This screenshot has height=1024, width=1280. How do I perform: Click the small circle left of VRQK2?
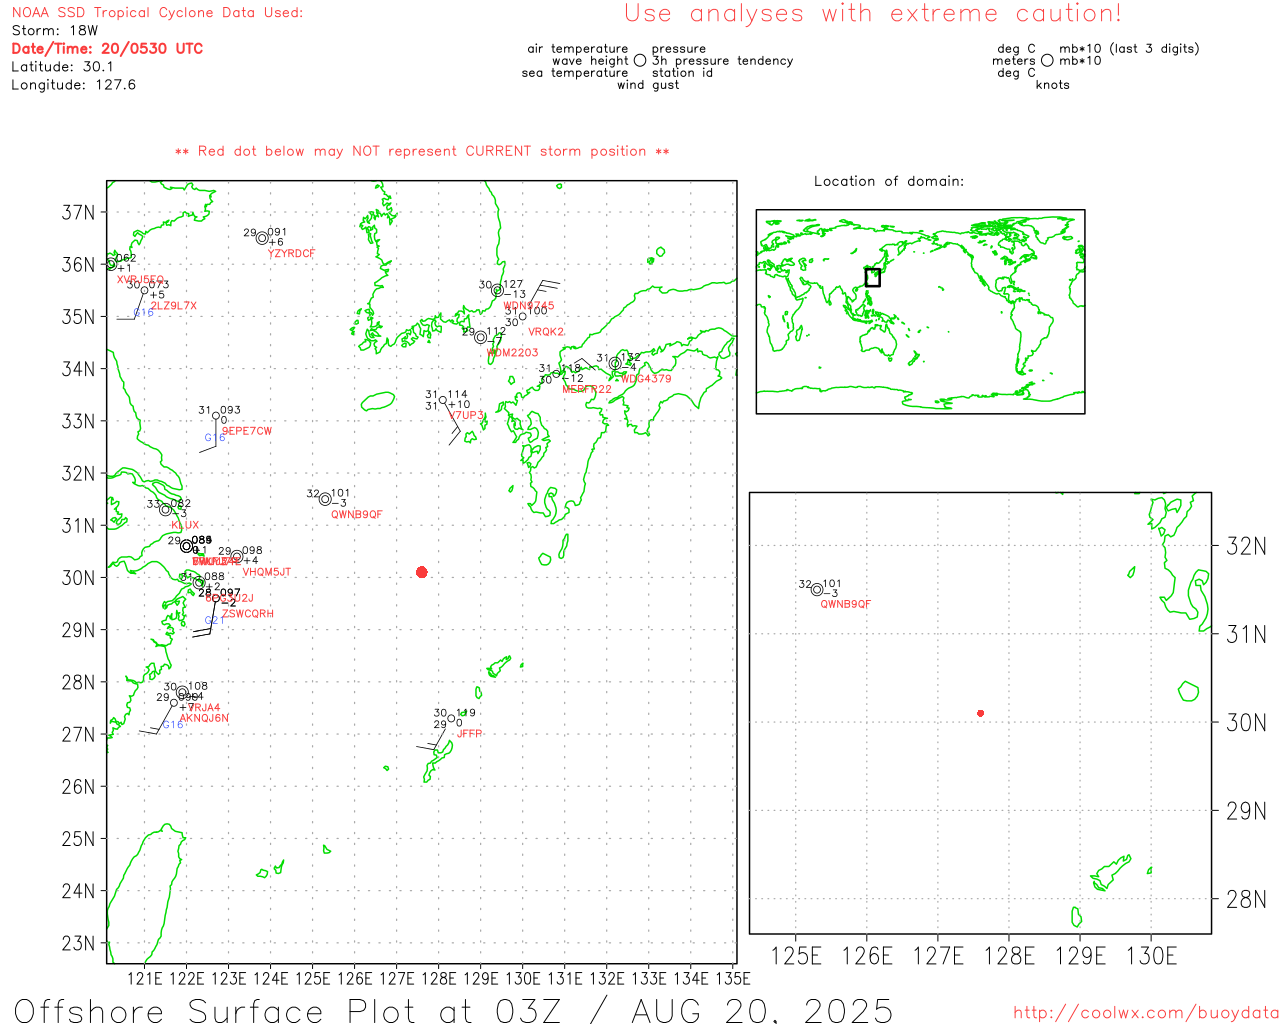pyautogui.click(x=522, y=317)
